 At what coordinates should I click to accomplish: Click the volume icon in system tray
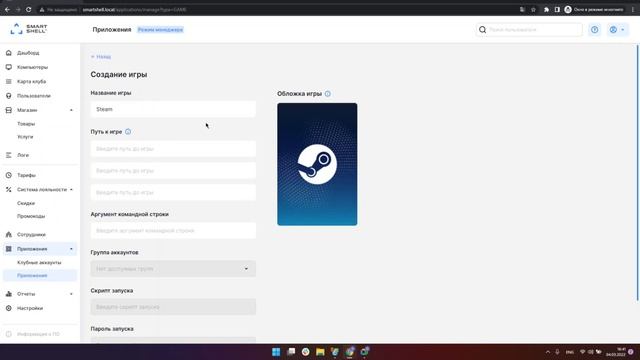591,352
